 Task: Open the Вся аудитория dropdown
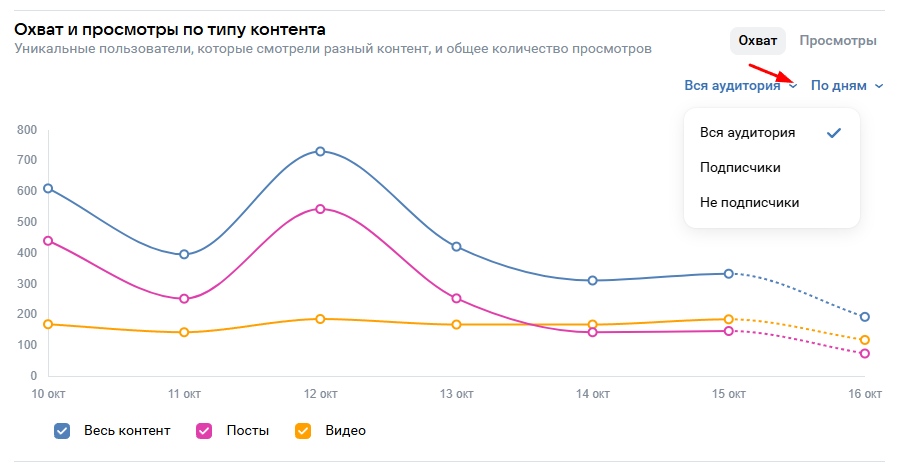pos(740,86)
